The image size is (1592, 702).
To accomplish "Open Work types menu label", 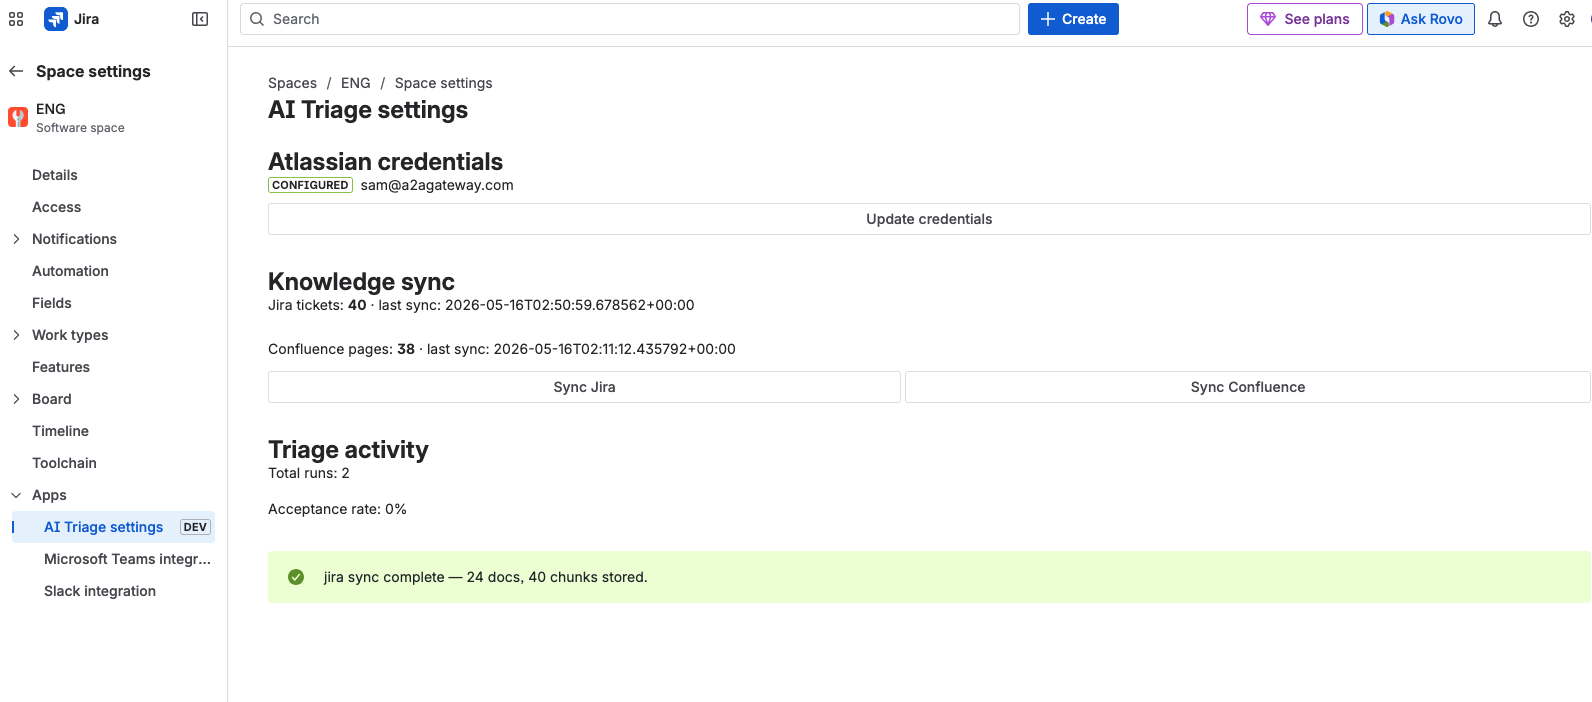I will [70, 335].
